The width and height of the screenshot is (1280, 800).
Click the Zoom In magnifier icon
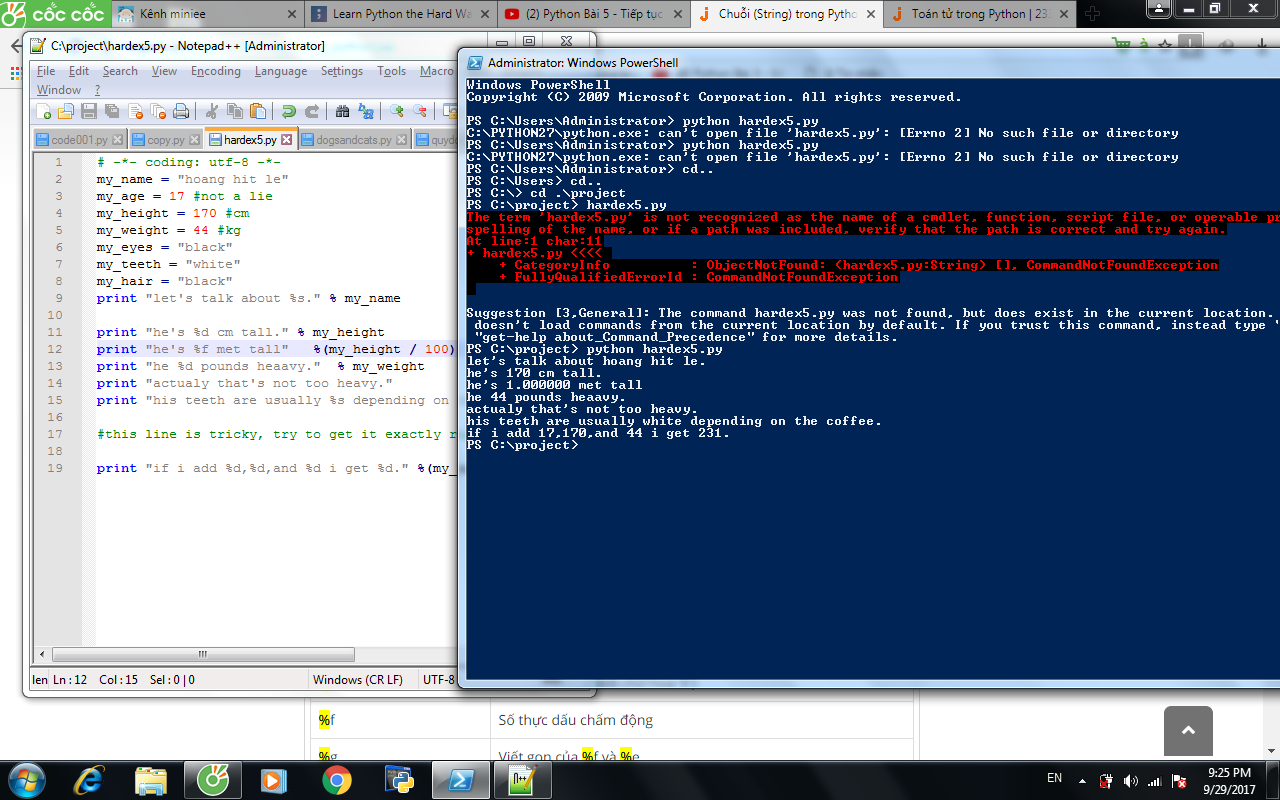coord(397,111)
